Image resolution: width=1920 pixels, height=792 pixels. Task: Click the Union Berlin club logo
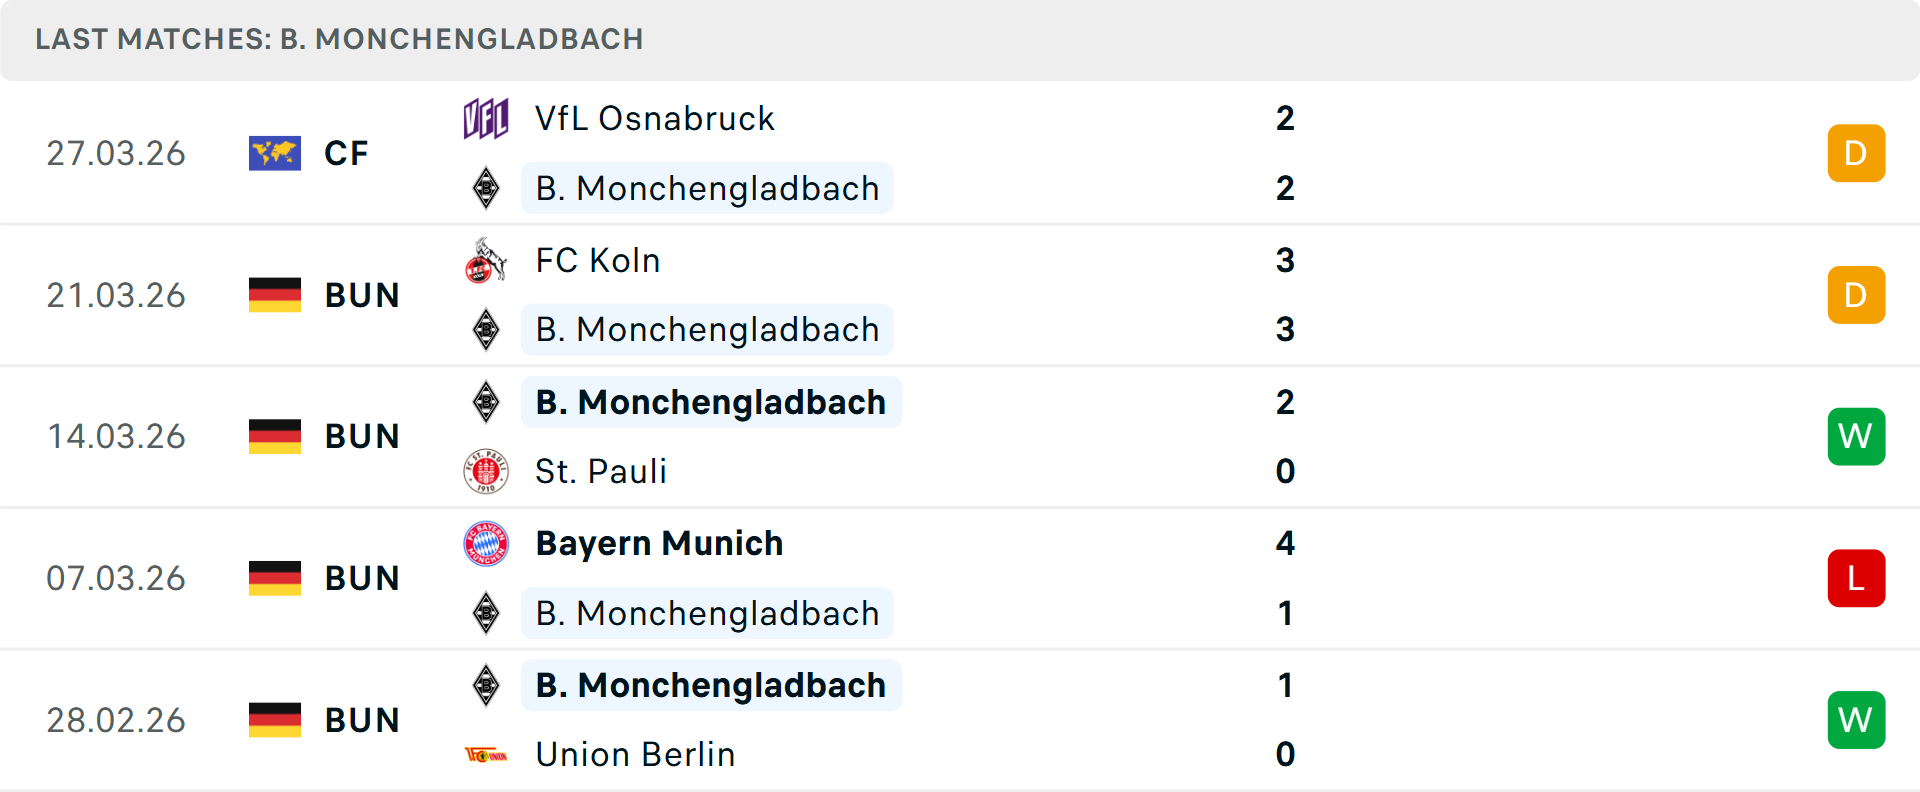[486, 754]
